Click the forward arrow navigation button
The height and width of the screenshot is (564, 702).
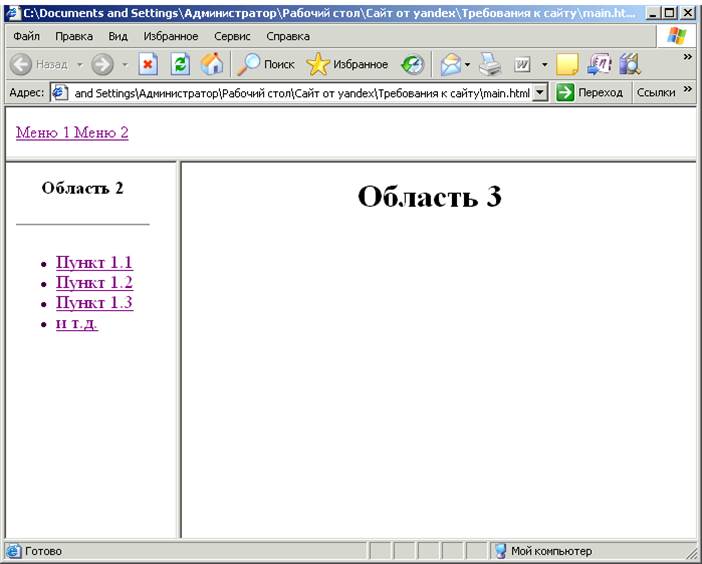tap(102, 64)
